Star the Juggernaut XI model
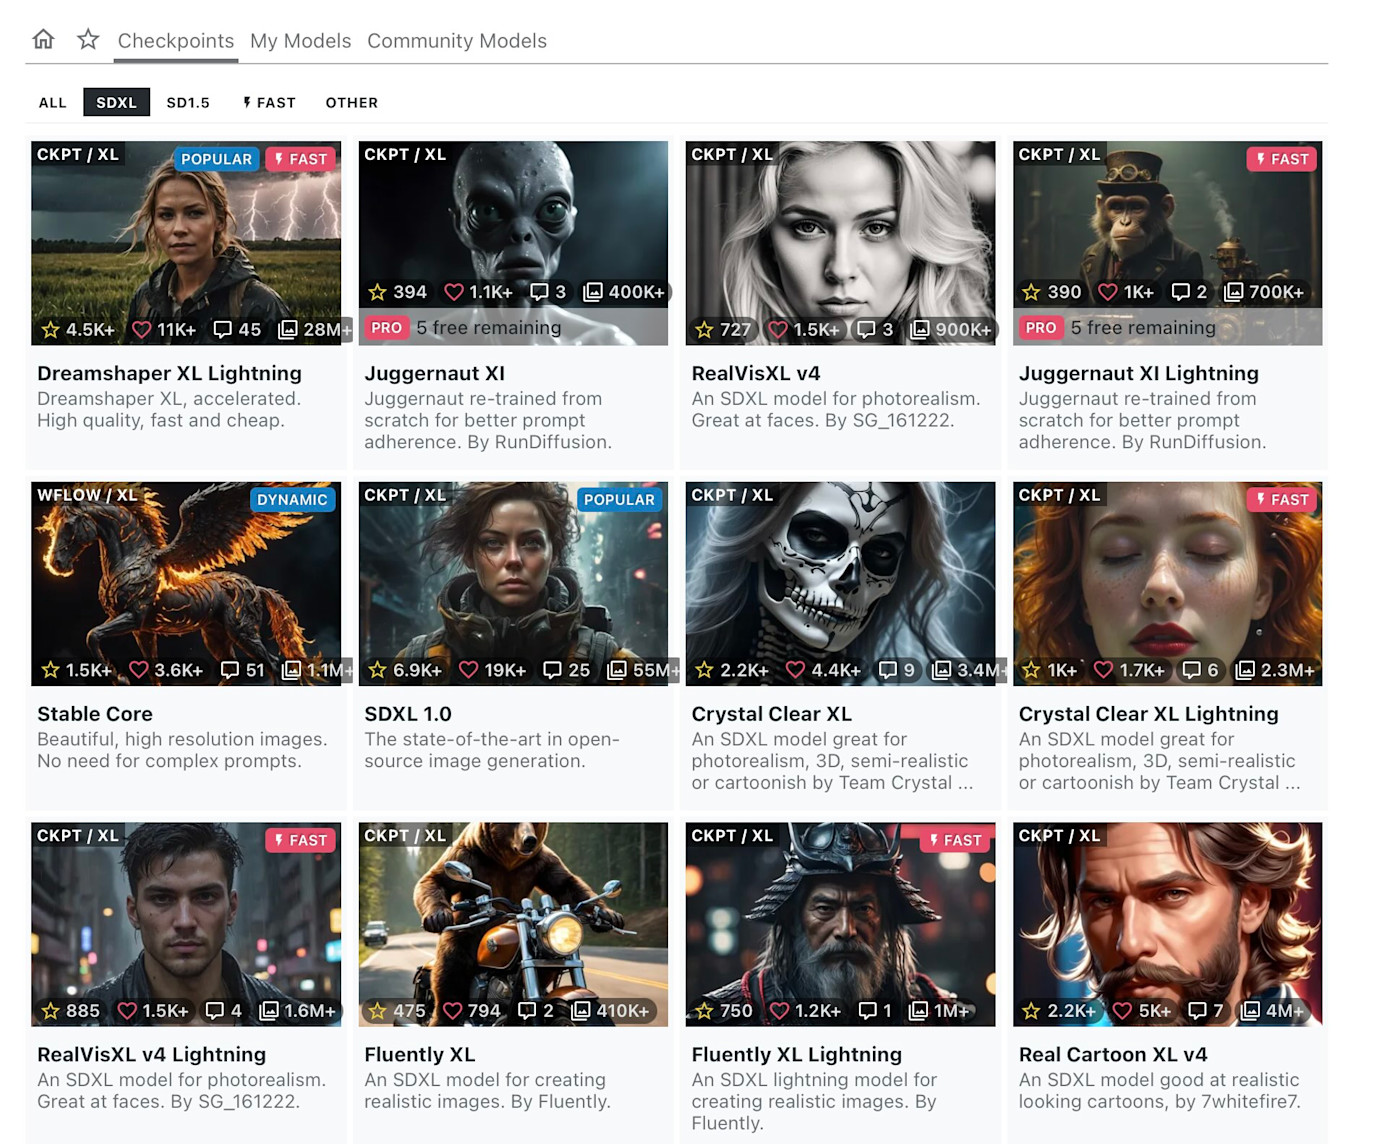Image resolution: width=1400 pixels, height=1144 pixels. 377,292
